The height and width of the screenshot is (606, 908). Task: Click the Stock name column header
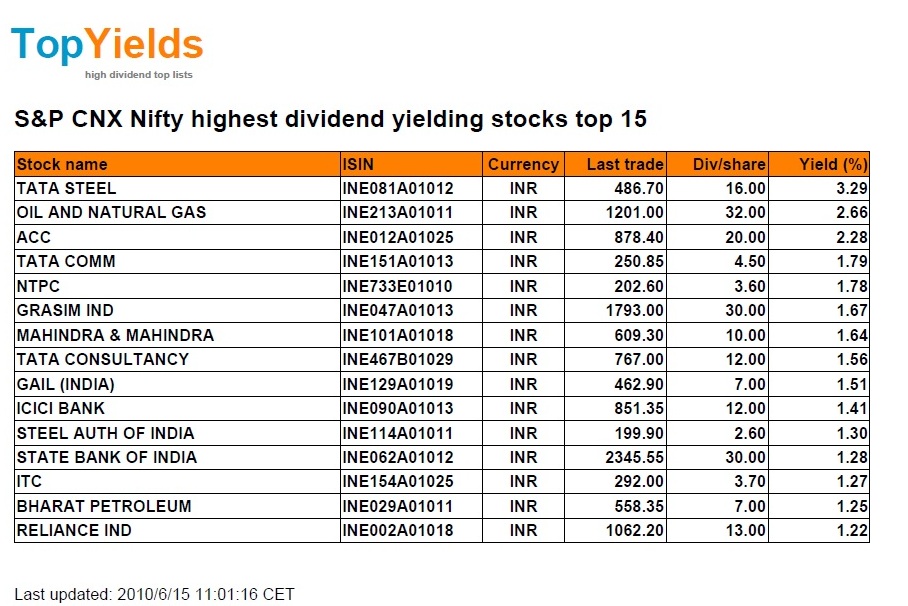coord(62,164)
